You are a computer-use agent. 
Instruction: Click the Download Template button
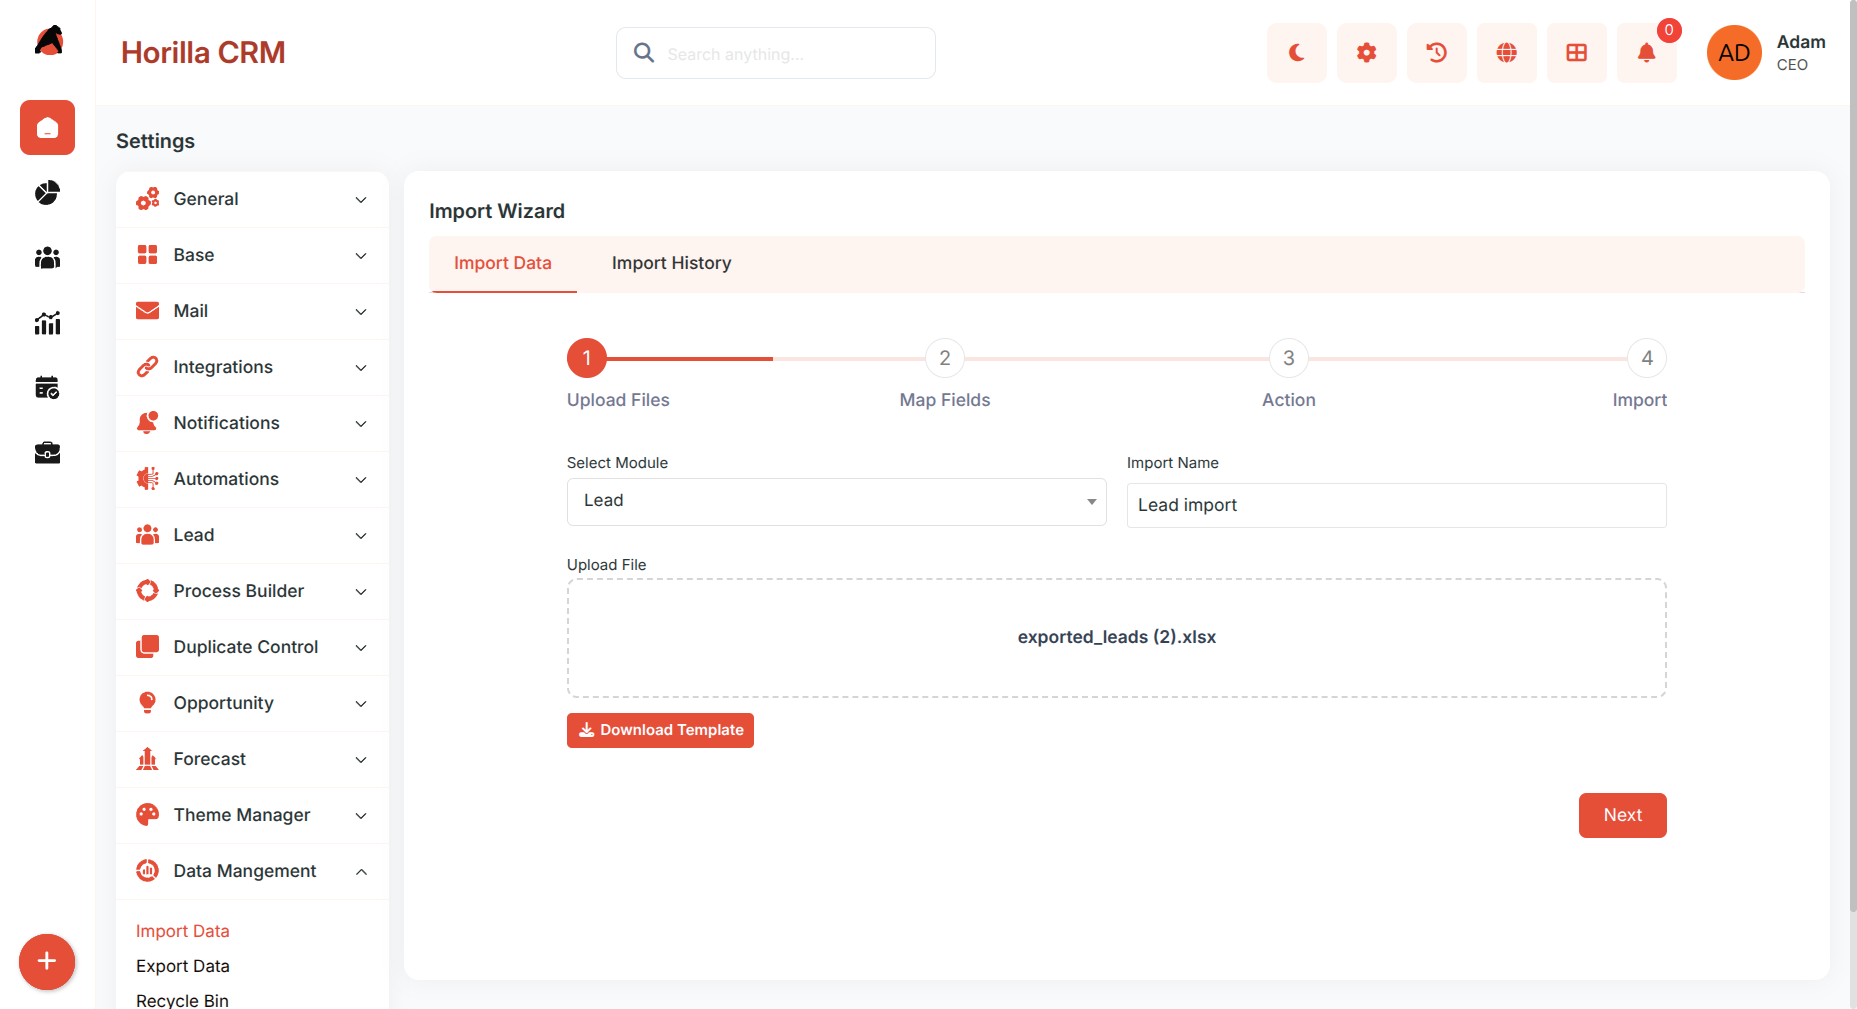[660, 730]
